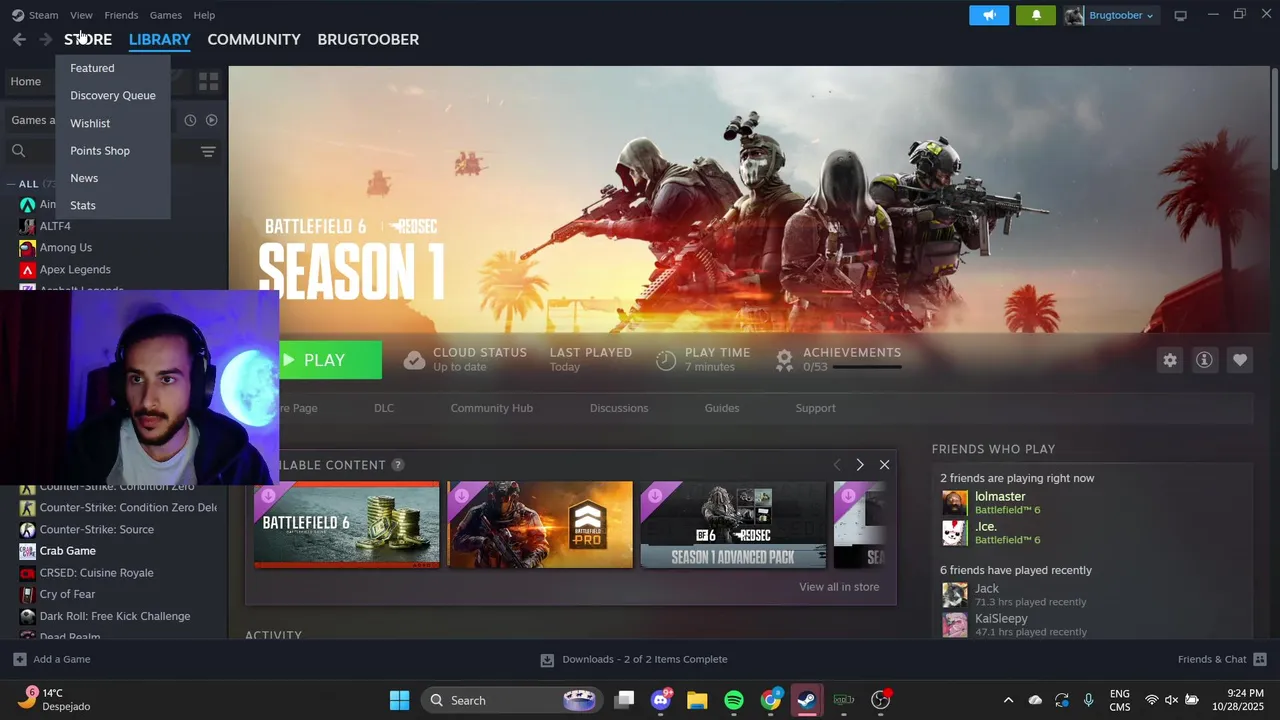Click View all in store link
Viewport: 1280px width, 720px height.
839,587
